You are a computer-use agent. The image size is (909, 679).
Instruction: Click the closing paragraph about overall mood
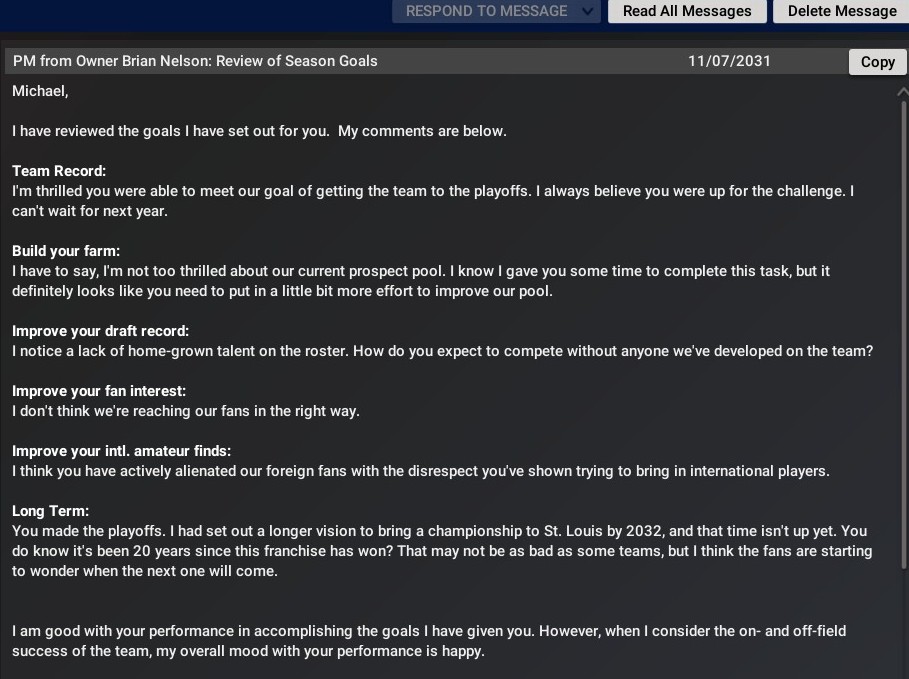coord(428,641)
